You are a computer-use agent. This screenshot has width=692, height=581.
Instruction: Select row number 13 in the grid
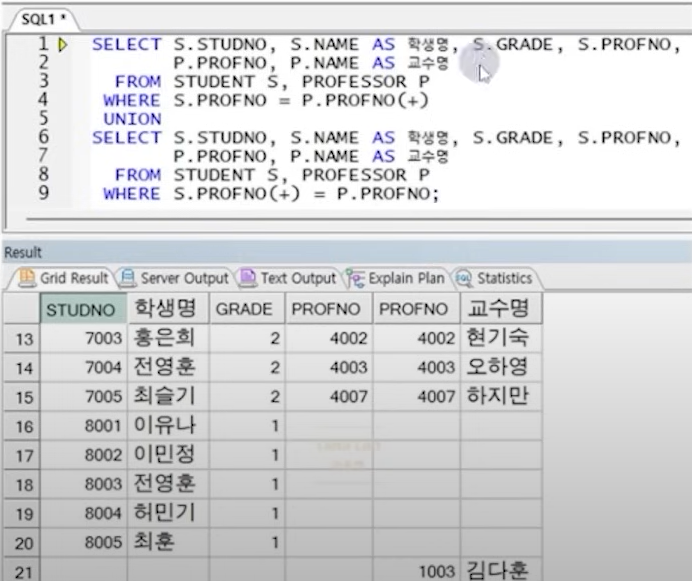[22, 339]
